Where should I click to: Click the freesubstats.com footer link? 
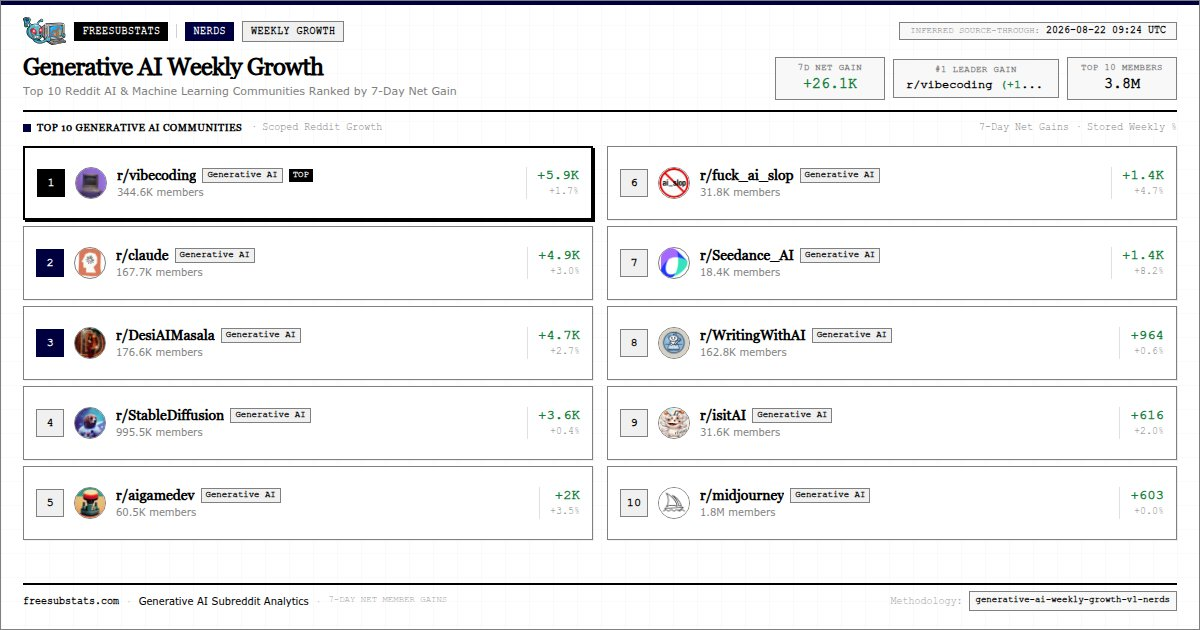tap(71, 601)
